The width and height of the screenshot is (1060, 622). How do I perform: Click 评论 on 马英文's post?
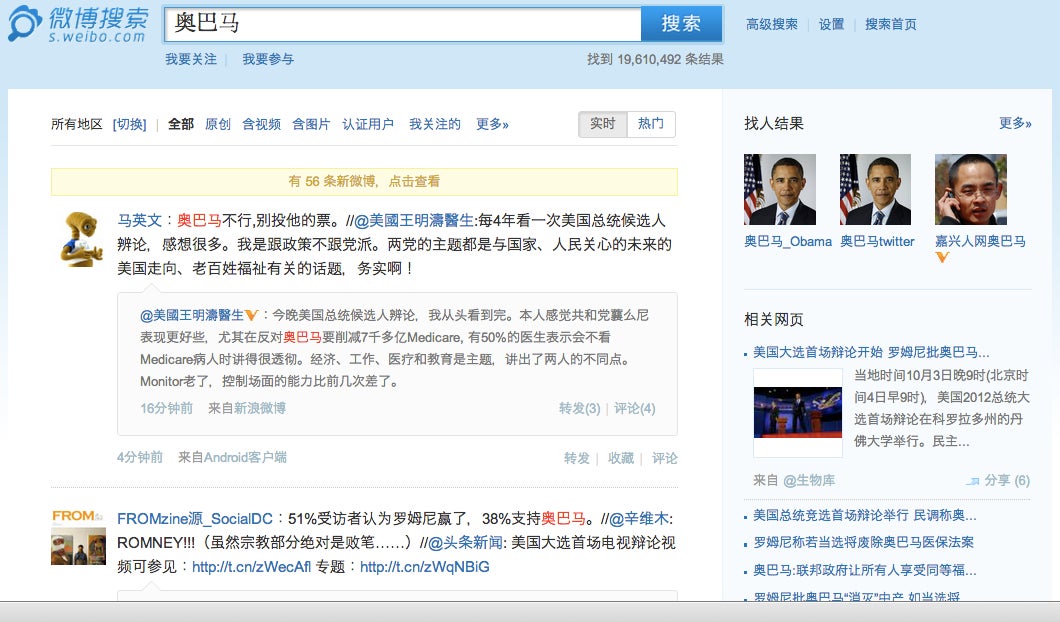pos(665,458)
